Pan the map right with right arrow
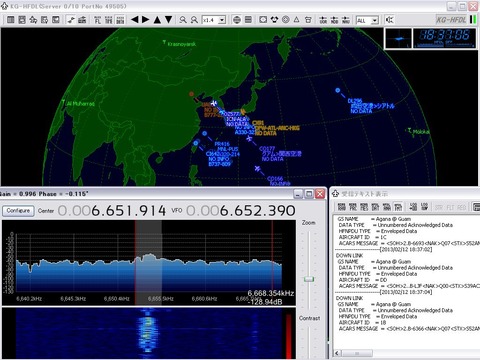This screenshot has width=480, height=360. 146,20
